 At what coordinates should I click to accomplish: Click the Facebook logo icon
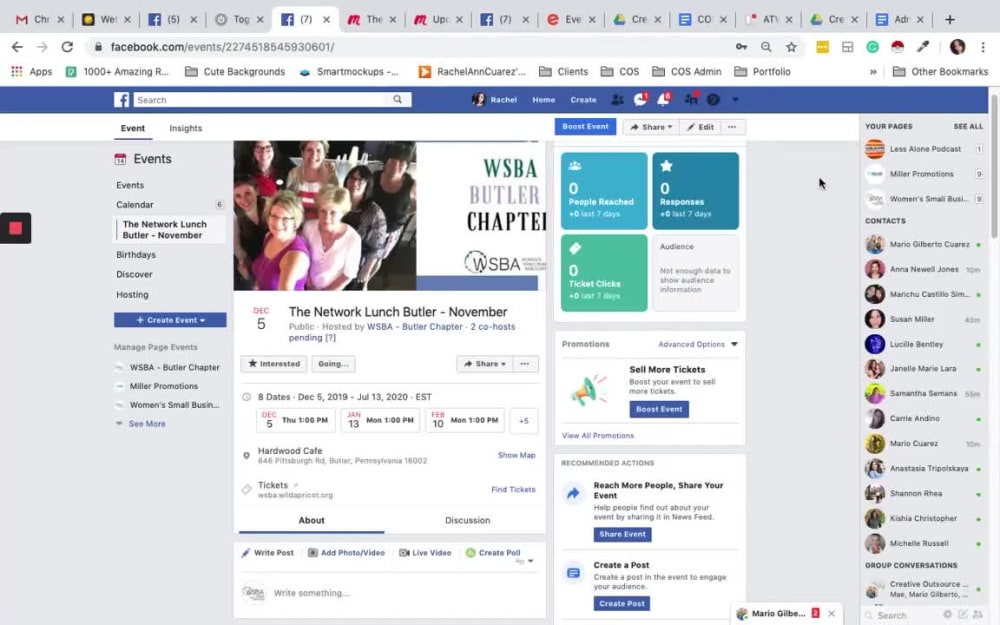pyautogui.click(x=121, y=99)
